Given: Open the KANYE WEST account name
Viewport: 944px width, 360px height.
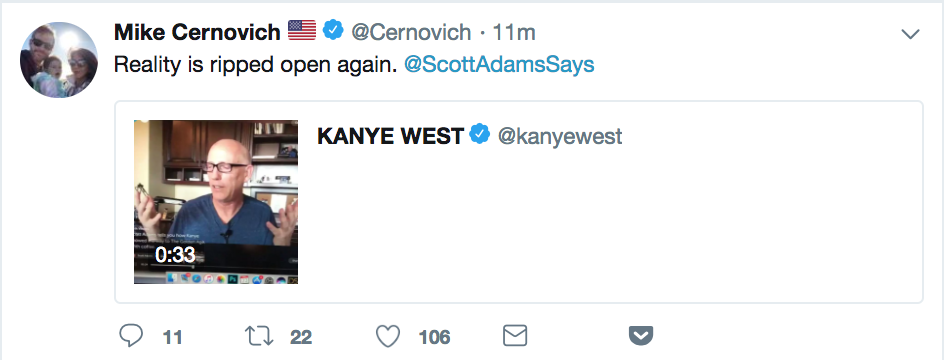Looking at the screenshot, I should click(x=390, y=137).
